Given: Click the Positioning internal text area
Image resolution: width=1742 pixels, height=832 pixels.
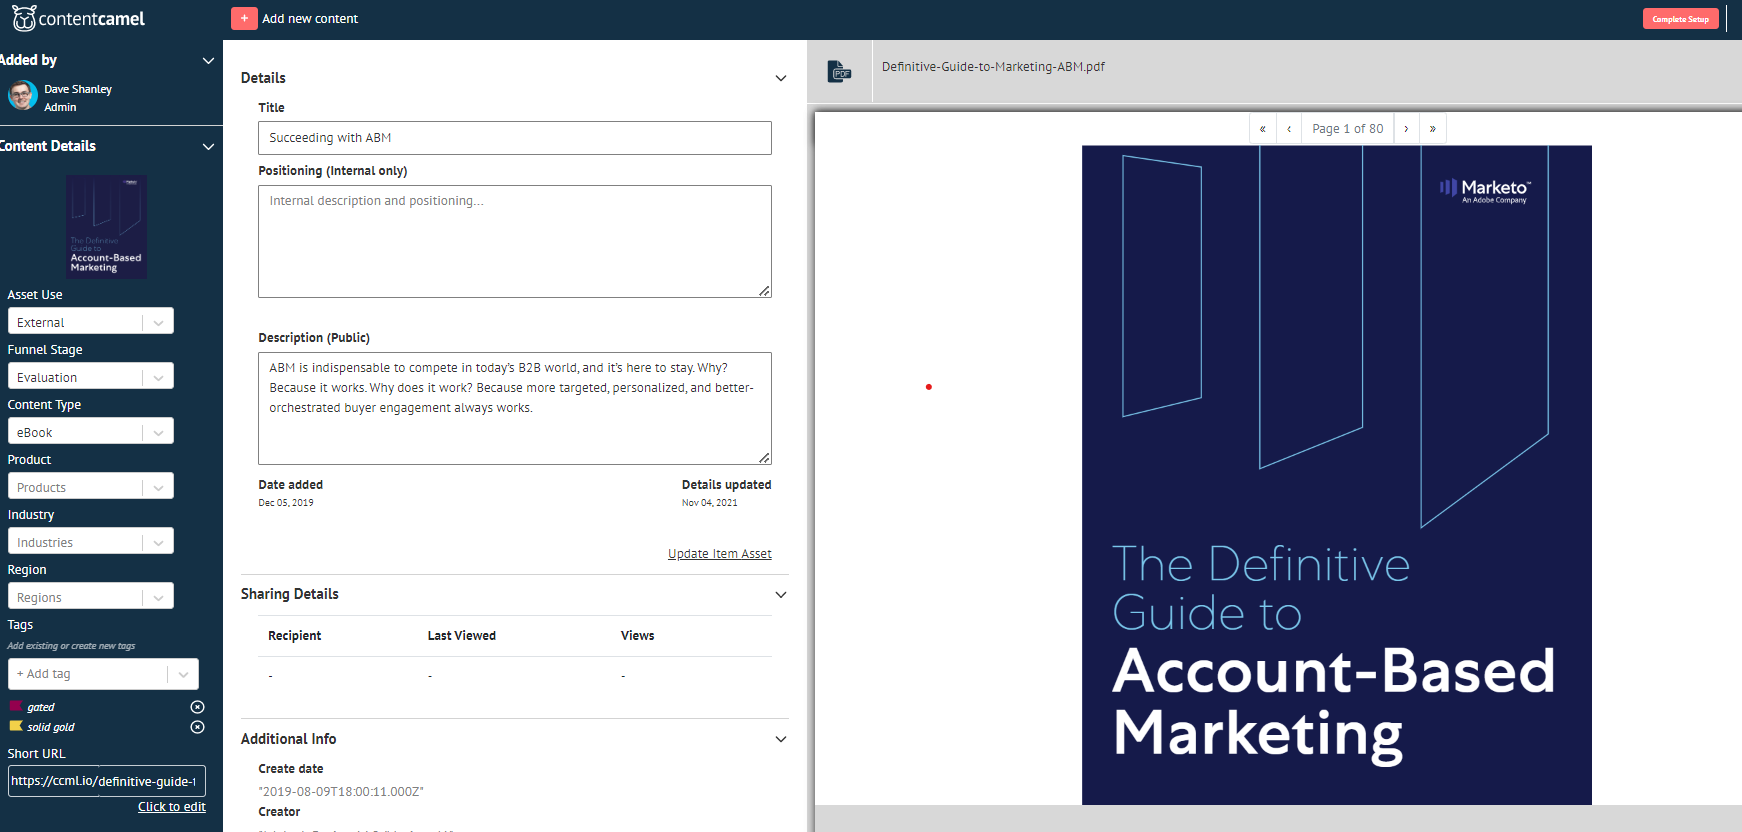Looking at the screenshot, I should 515,241.
